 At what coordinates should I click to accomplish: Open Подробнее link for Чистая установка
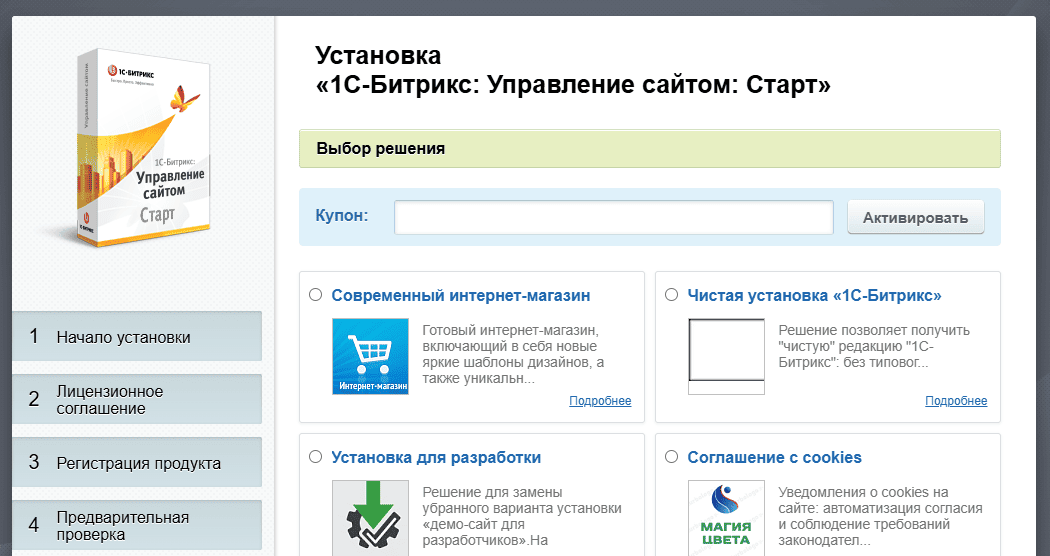956,401
